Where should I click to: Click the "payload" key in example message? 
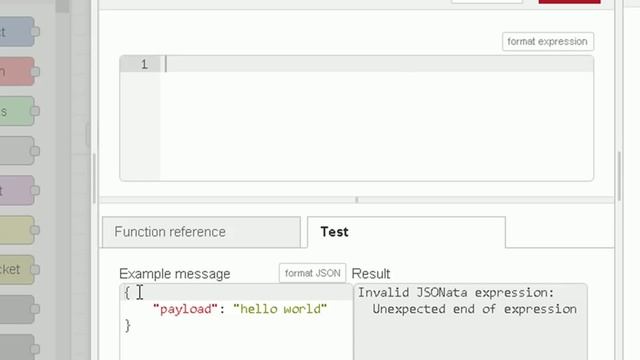[x=185, y=309]
